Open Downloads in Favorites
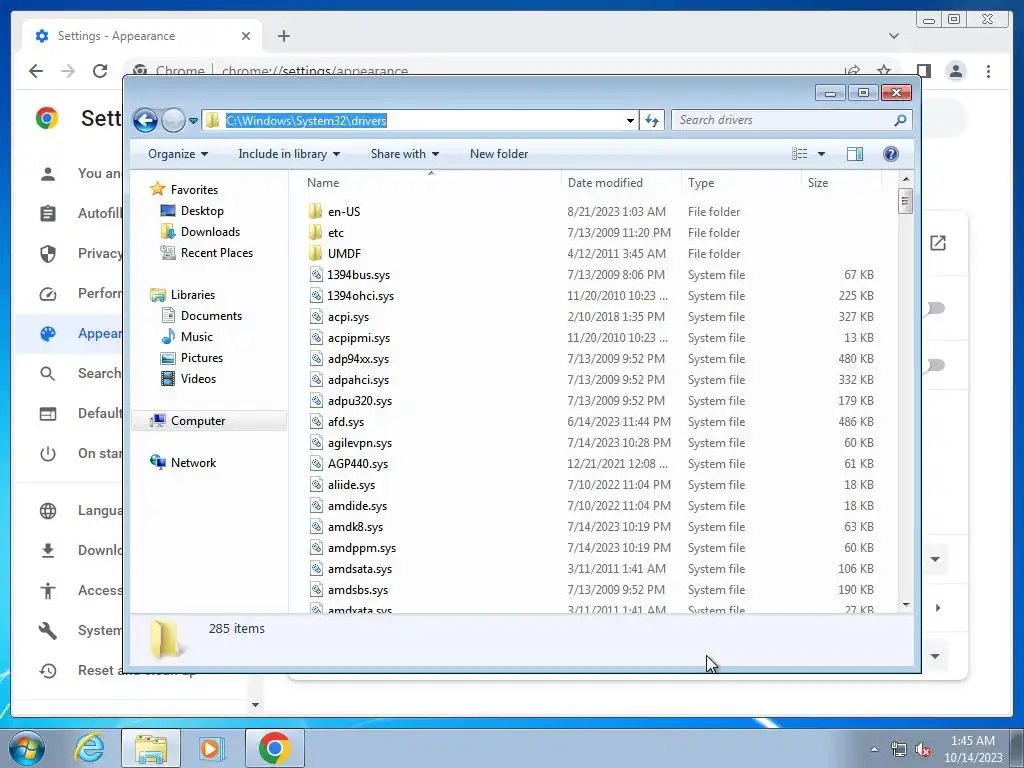Screen dimensions: 1024x768 click(x=210, y=232)
